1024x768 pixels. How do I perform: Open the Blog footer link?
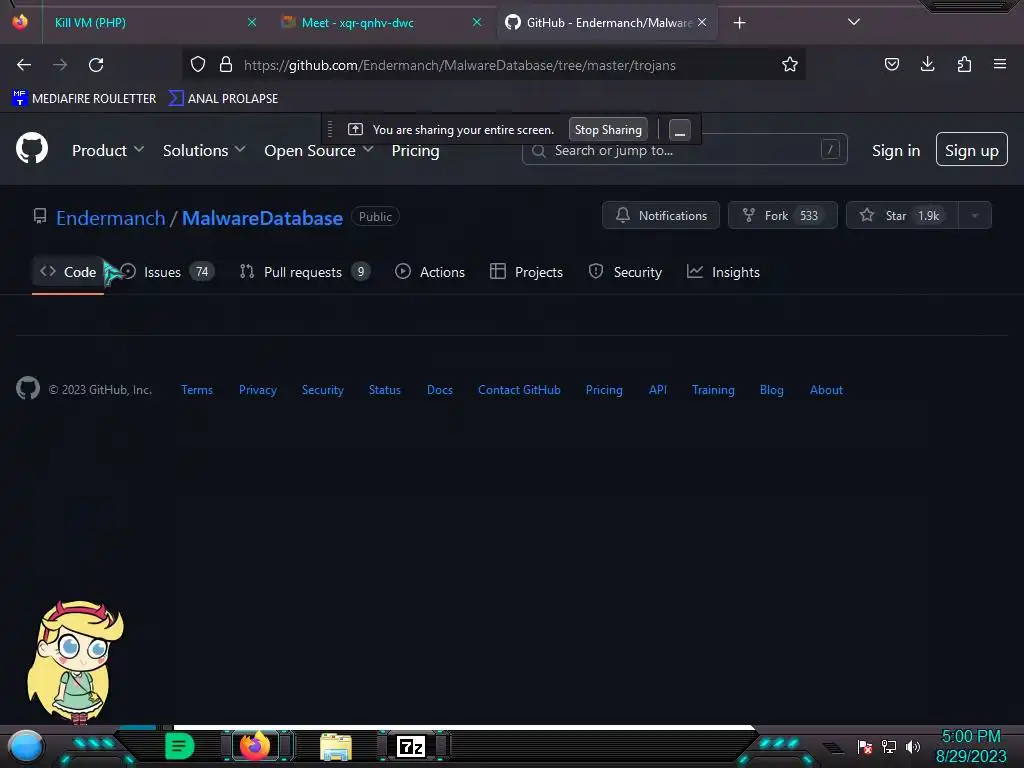pos(771,390)
